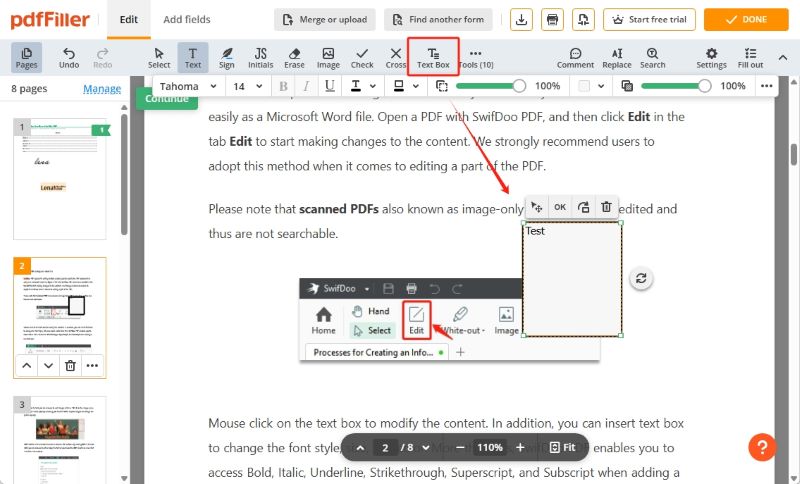
Task: Open the font size 14 dropdown
Action: coord(247,86)
